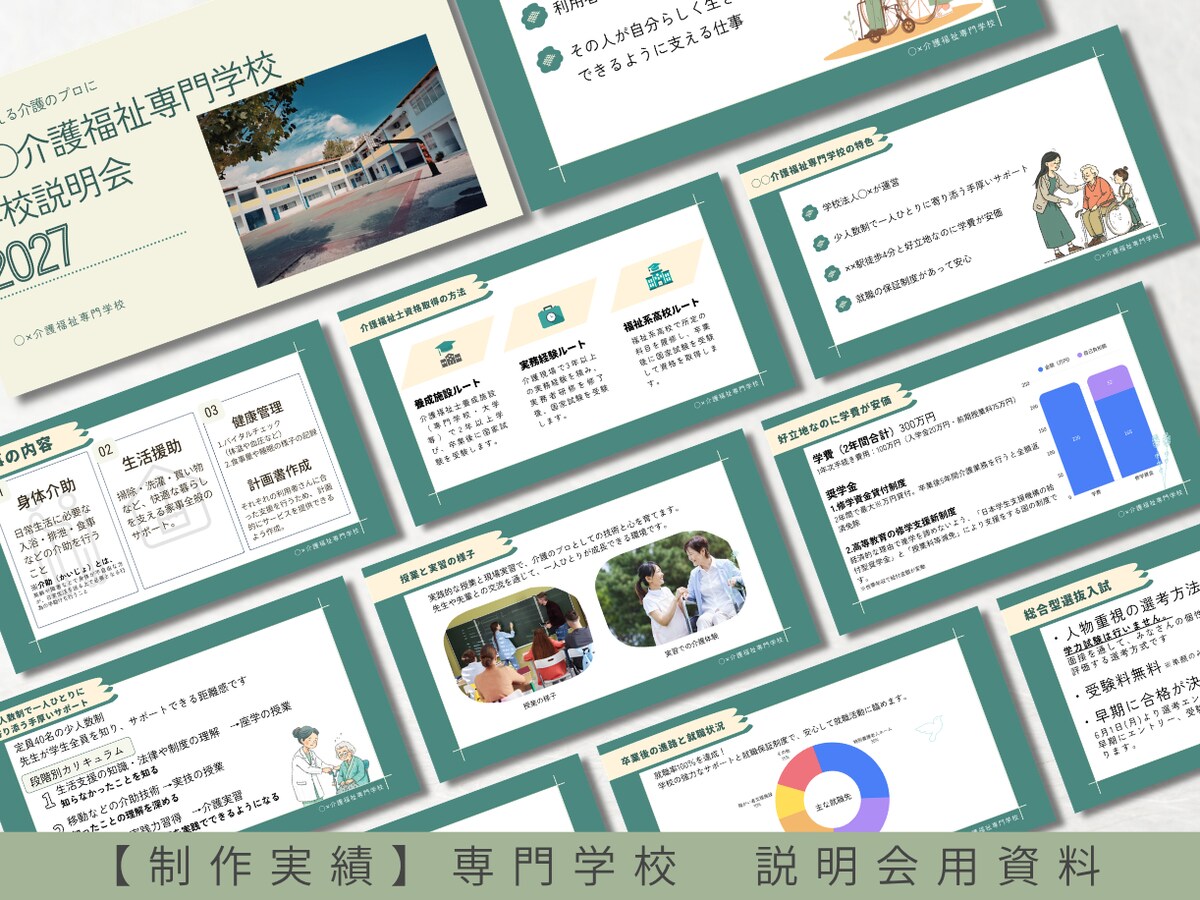The width and height of the screenshot is (1200, 900).
Task: Select the photo labeled 実習での介護体験
Action: (x=671, y=587)
